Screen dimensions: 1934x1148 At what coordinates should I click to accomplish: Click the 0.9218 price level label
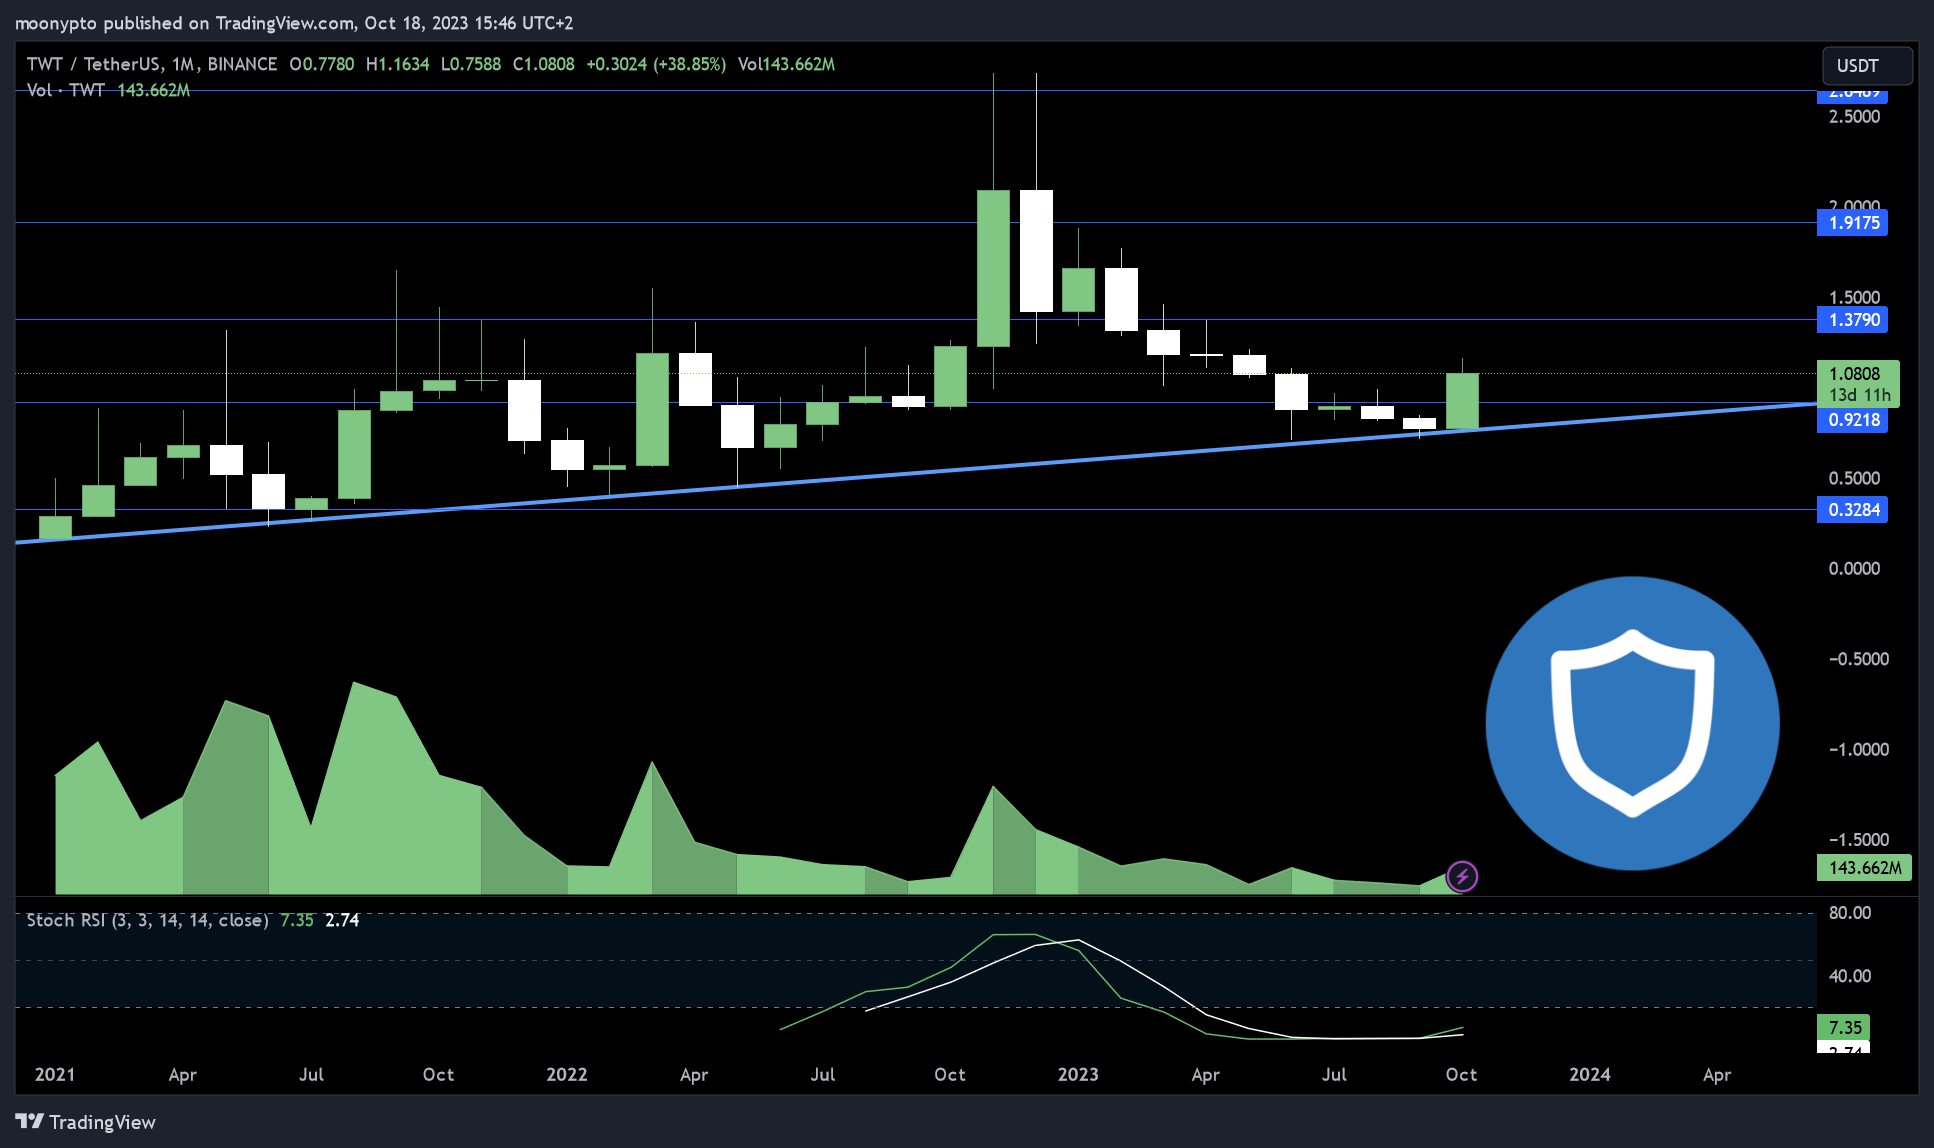(x=1852, y=420)
